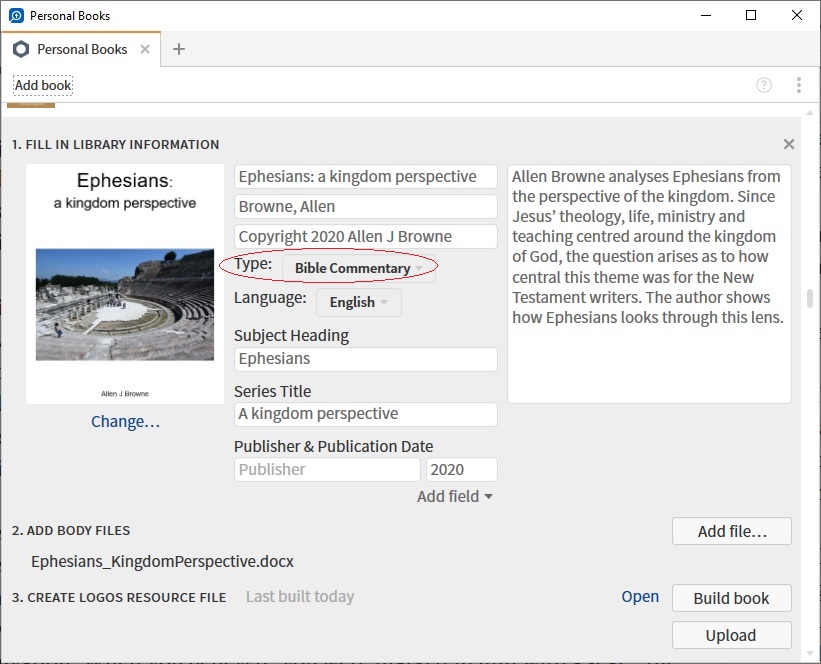This screenshot has height=664, width=821.
Task: Click Change link under the cover image
Action: click(x=125, y=421)
